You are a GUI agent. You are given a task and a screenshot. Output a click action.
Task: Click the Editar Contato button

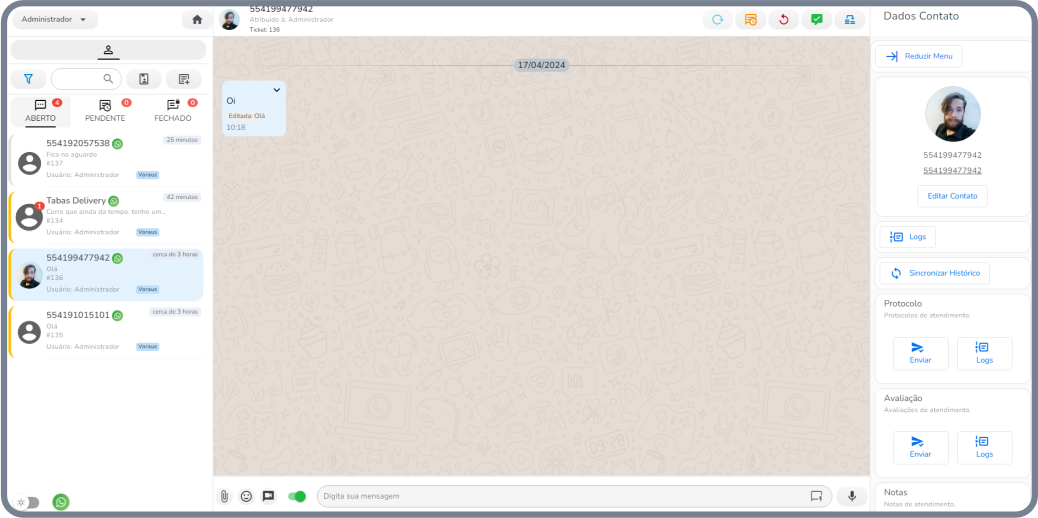pos(952,196)
